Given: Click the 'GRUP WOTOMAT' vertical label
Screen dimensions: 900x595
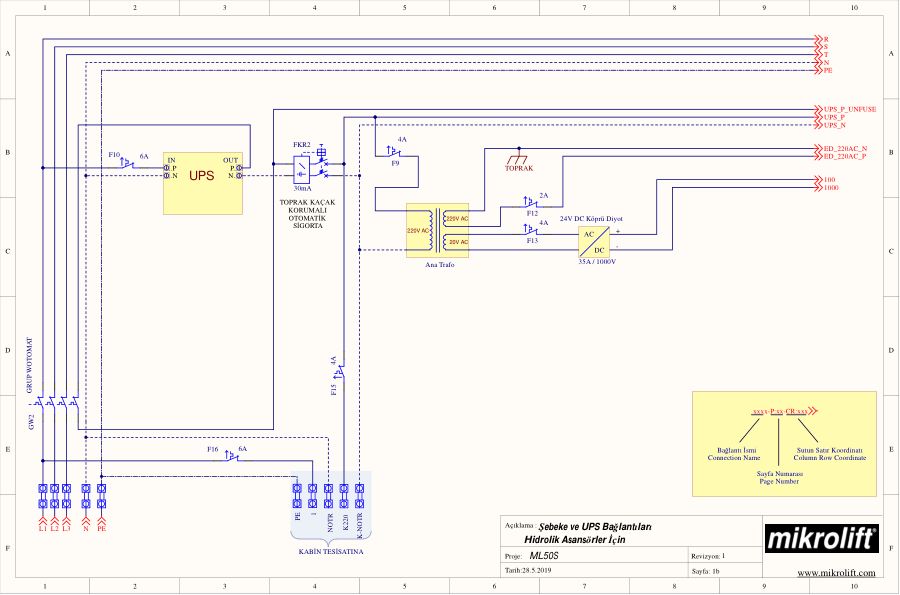Looking at the screenshot, I should [30, 365].
